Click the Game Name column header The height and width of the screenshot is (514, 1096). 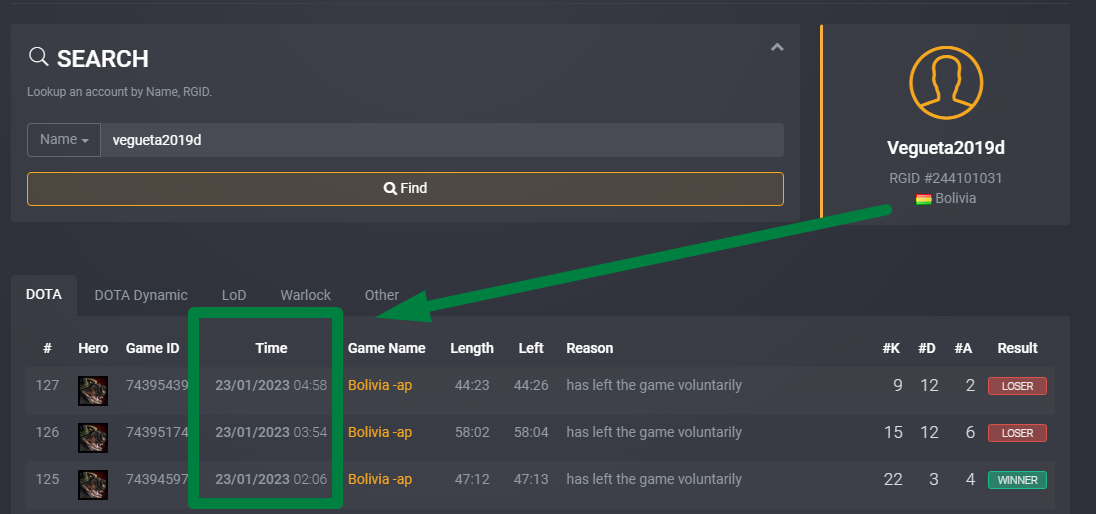[387, 348]
